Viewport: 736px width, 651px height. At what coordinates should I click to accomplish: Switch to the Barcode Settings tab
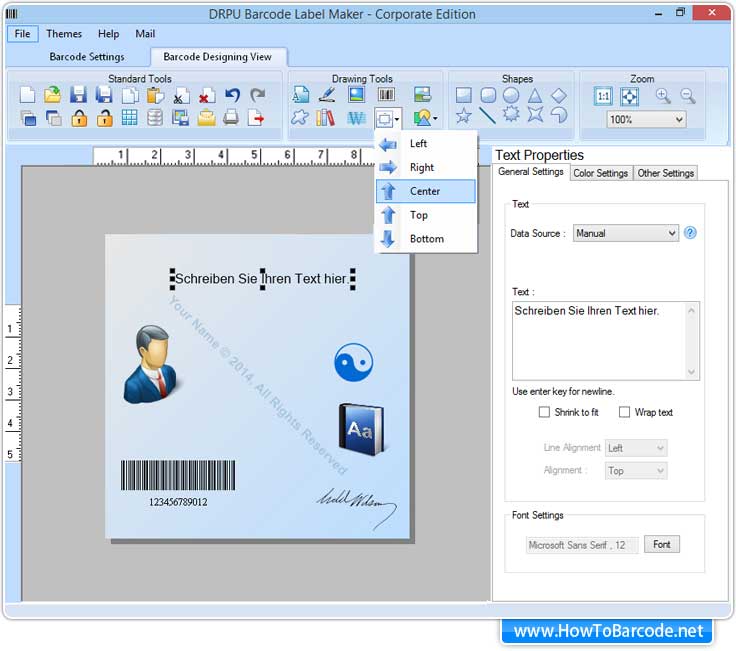[87, 57]
